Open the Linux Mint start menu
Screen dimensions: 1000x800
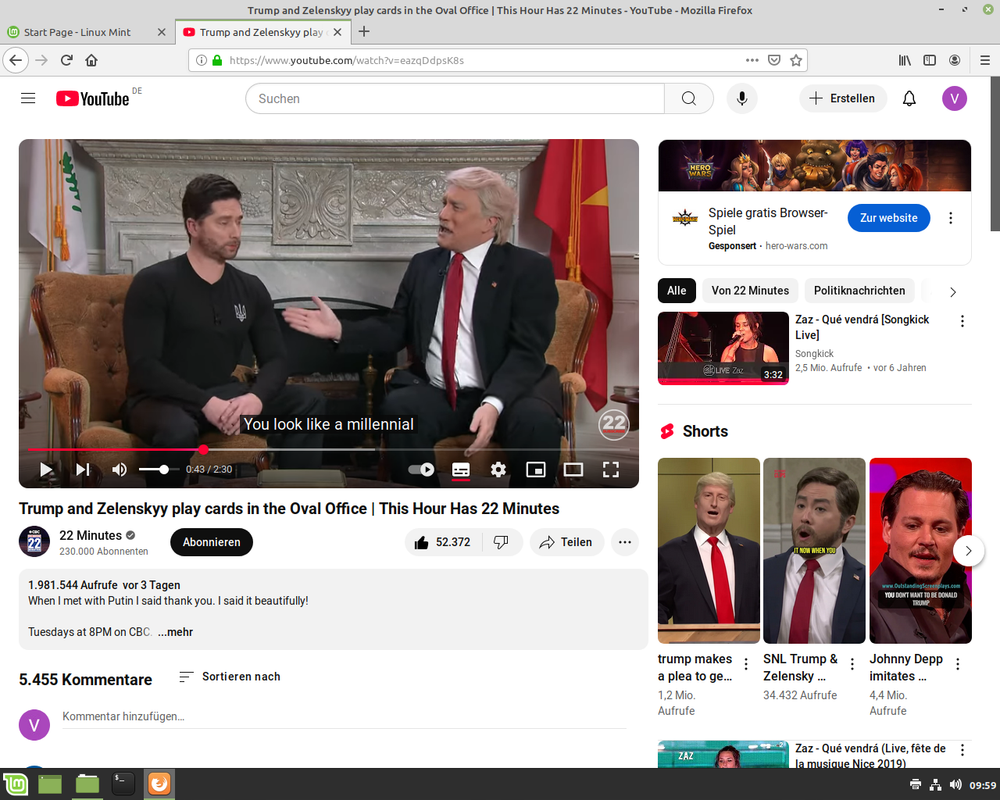16,784
